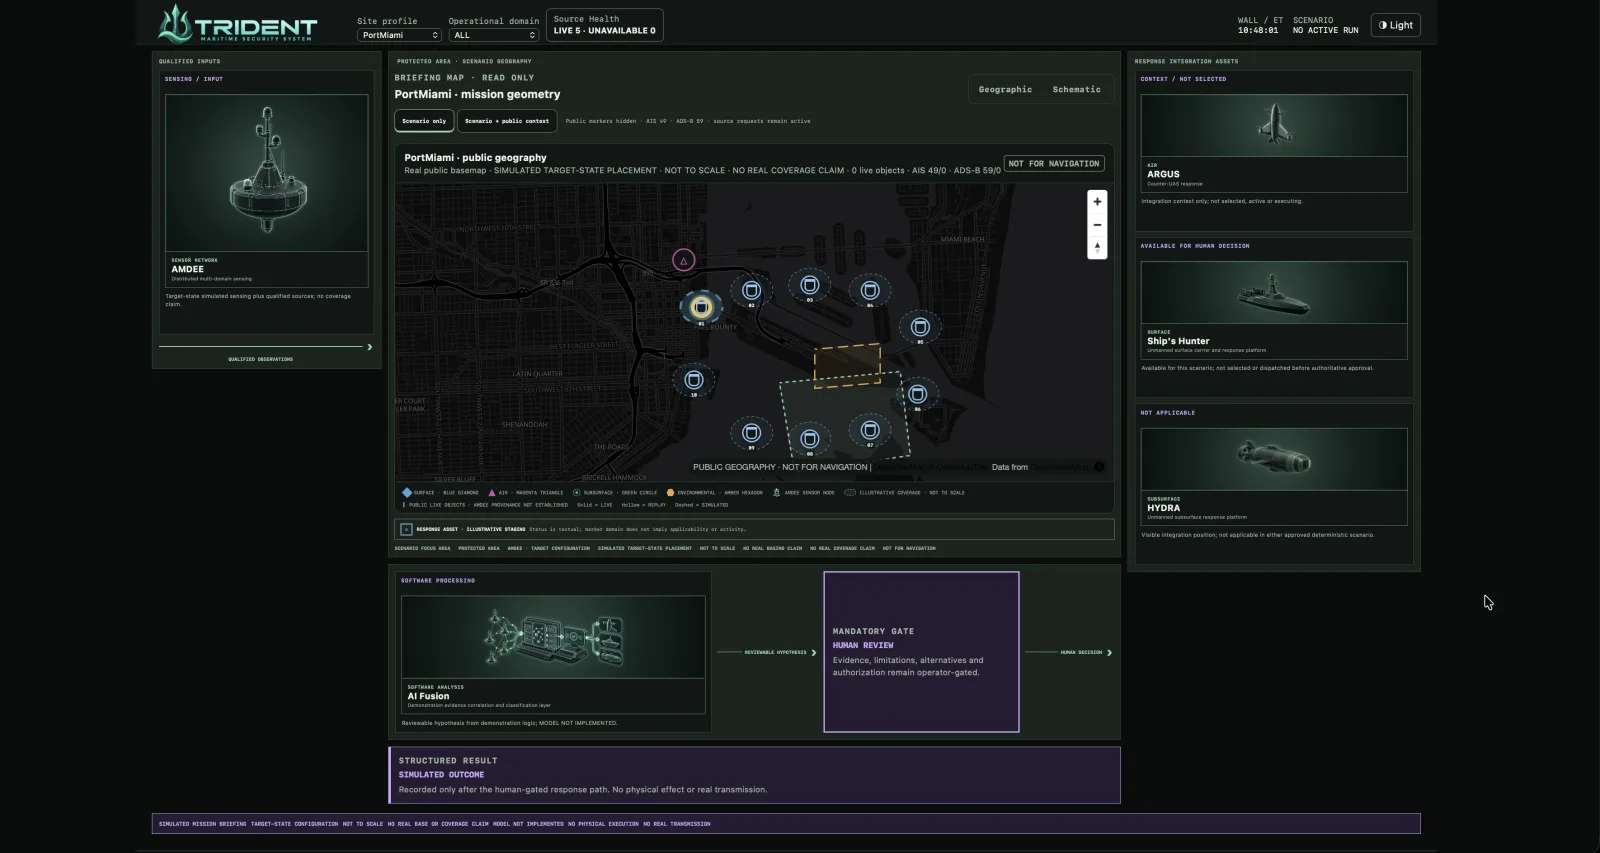Switch to the Schematic map tab
1600x853 pixels.
click(x=1076, y=89)
